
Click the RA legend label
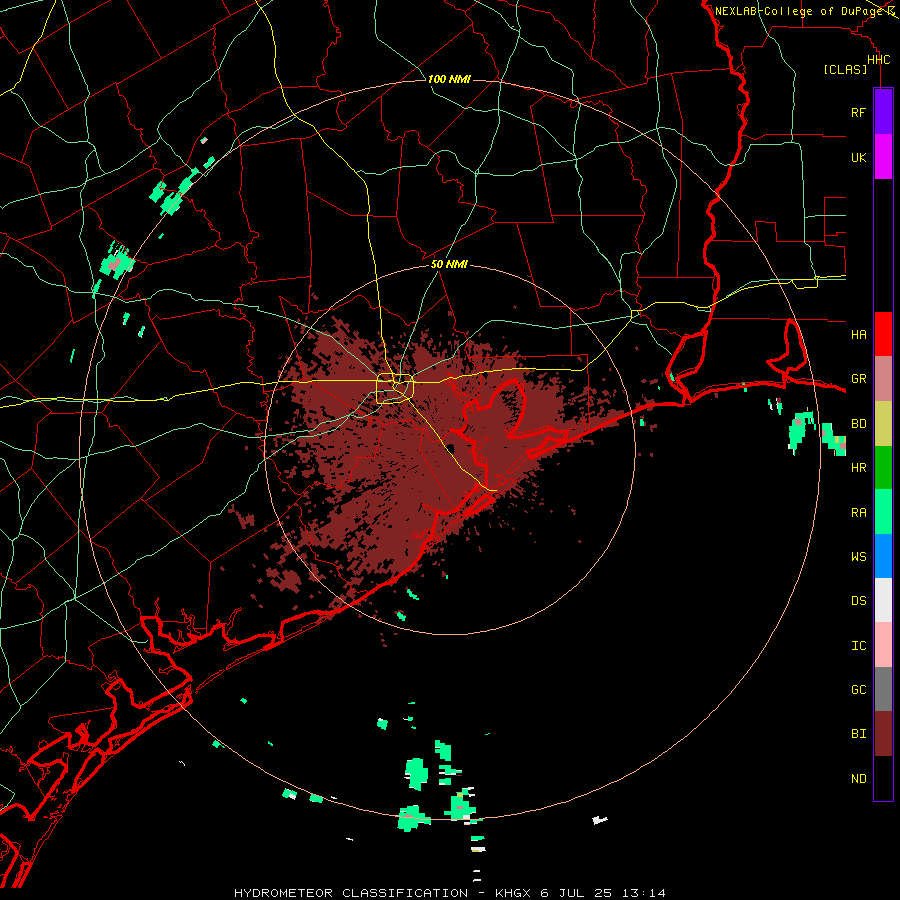coord(858,513)
